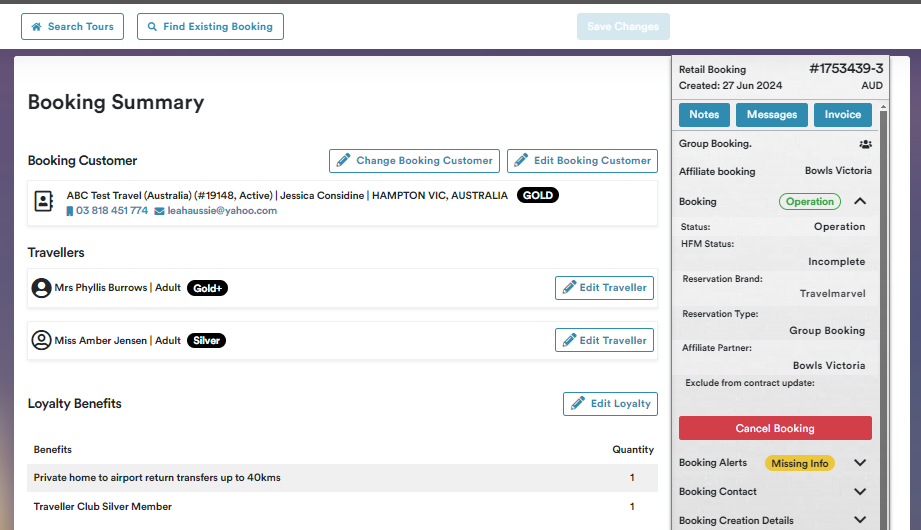Screen dimensions: 921x530
Task: Click the Save Changes button
Action: [623, 26]
